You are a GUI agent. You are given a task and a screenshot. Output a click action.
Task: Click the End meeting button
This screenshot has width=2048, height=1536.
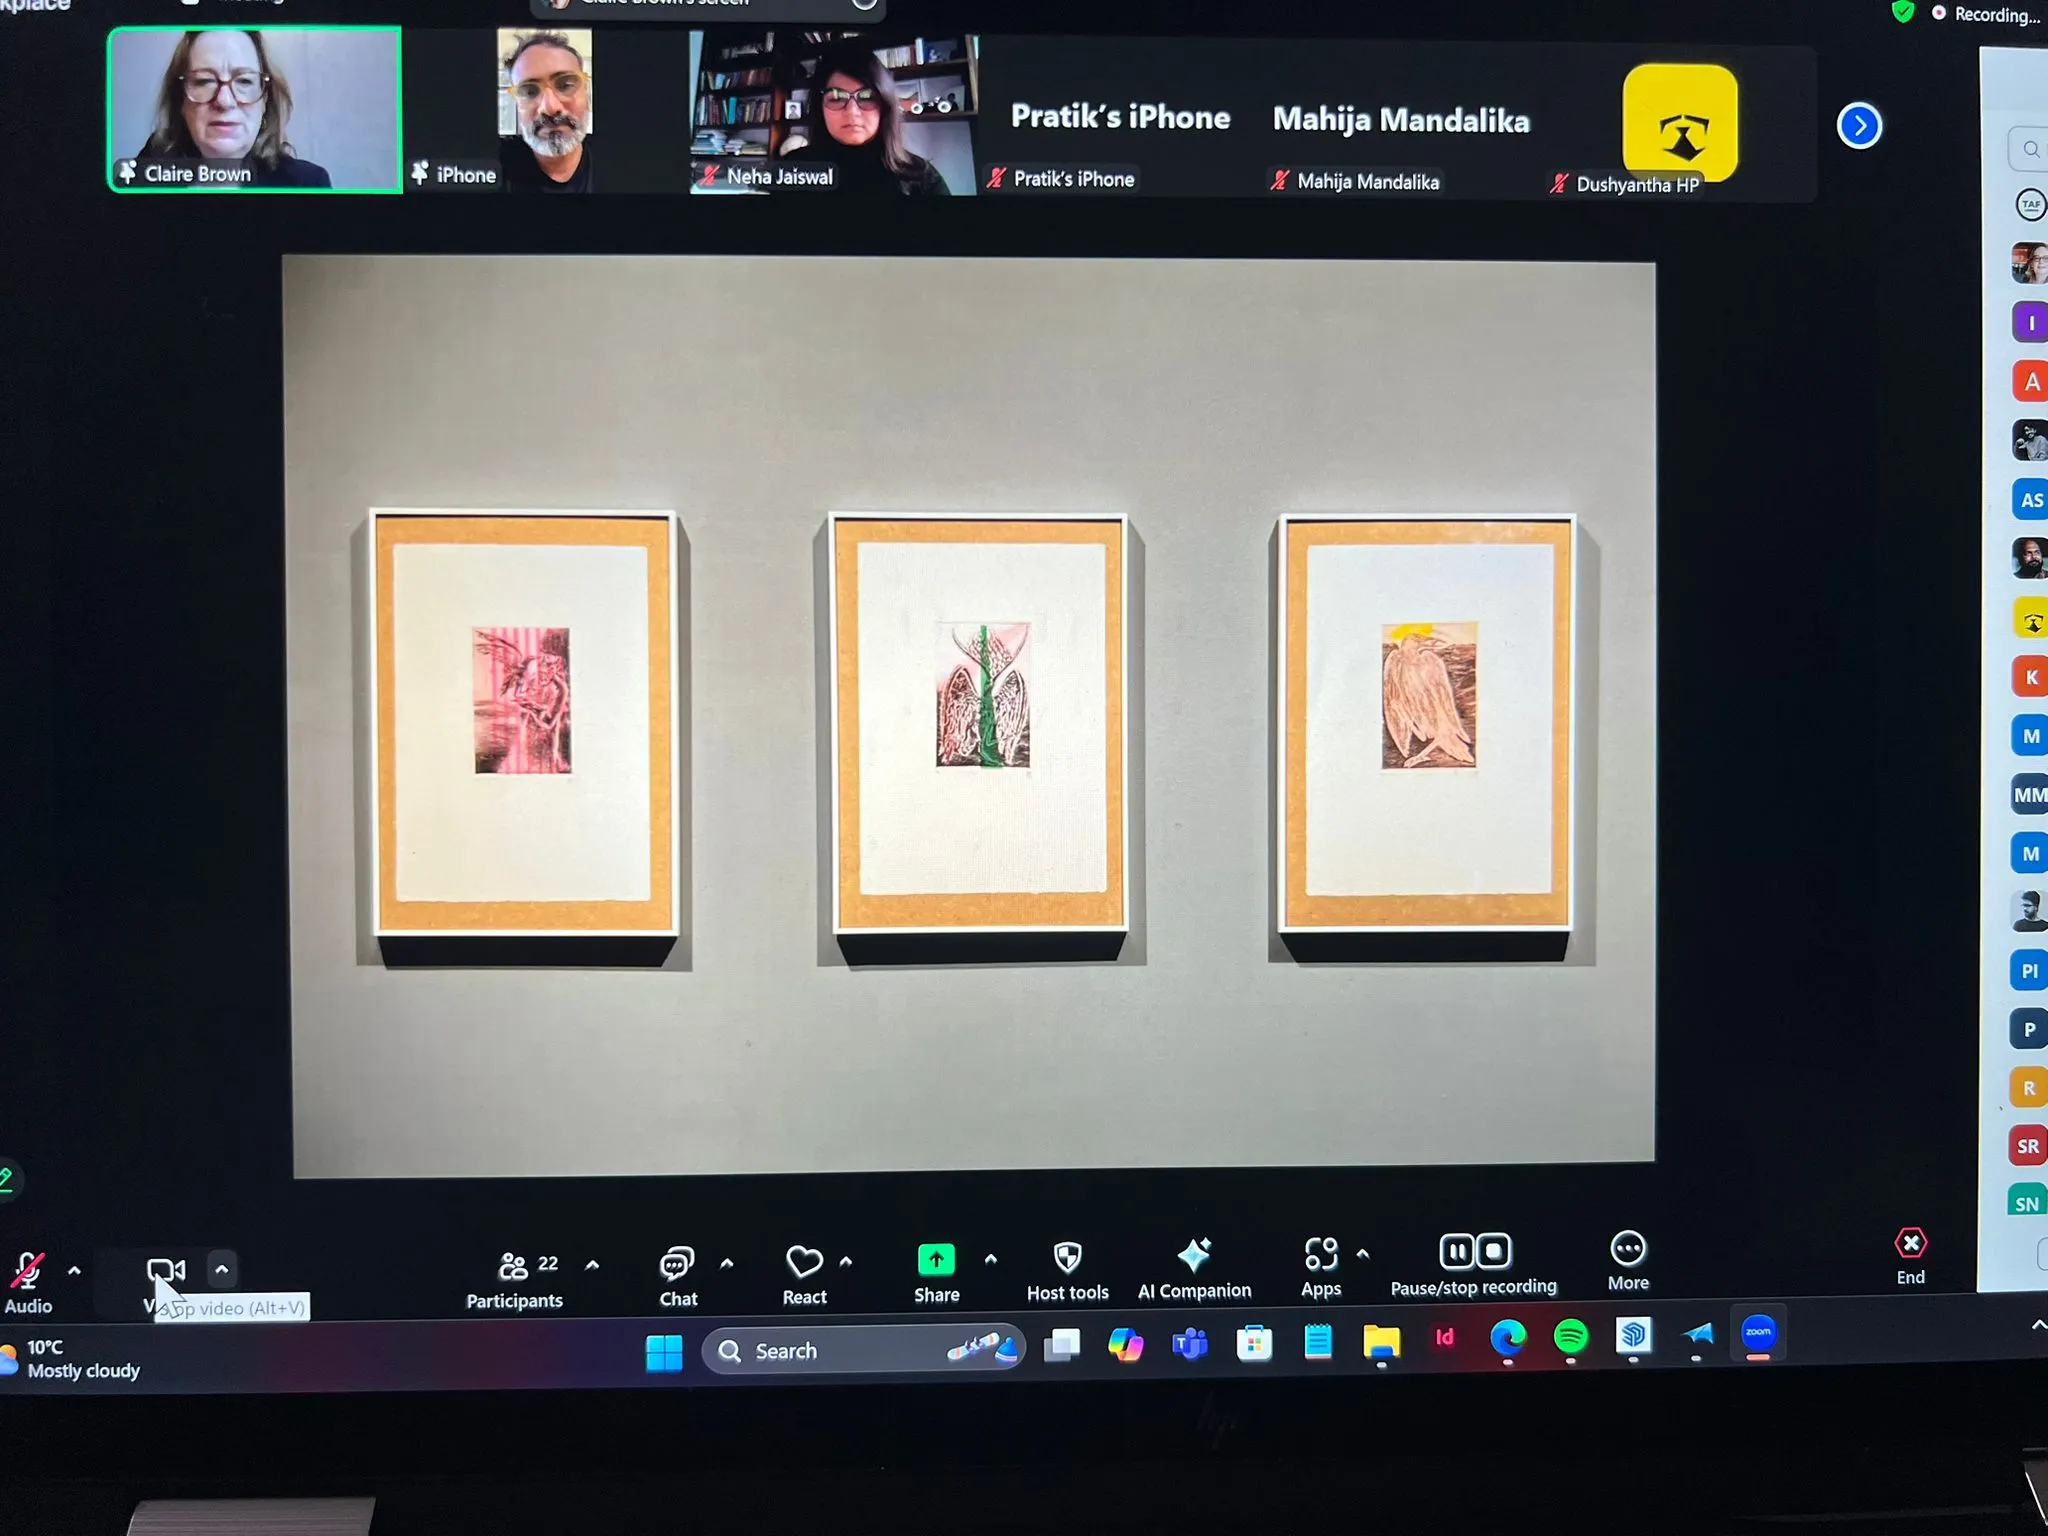pos(1910,1245)
